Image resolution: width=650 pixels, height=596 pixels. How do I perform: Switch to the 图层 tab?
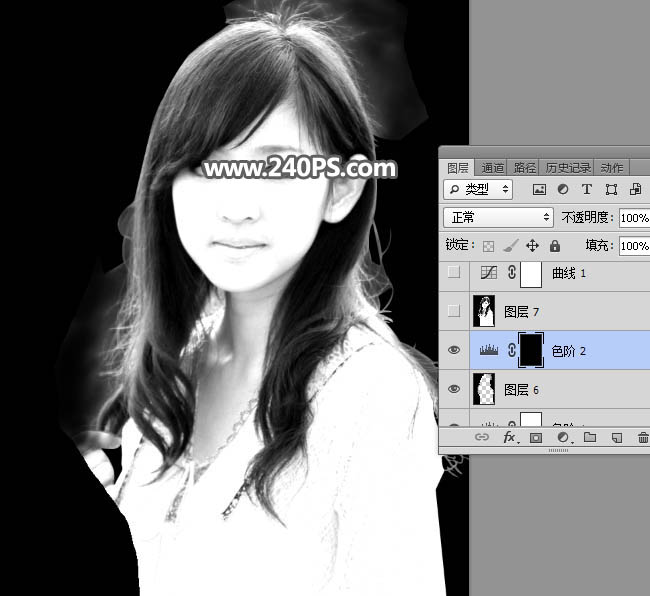pos(458,168)
